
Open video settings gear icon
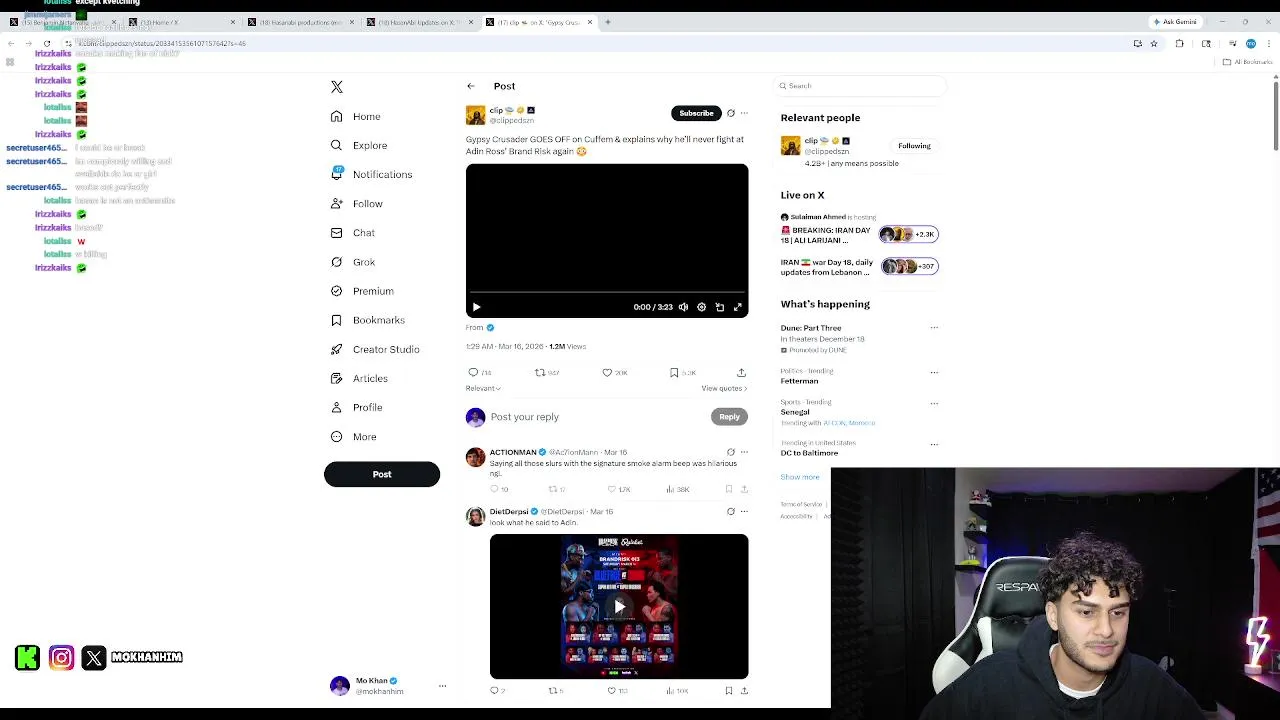[701, 307]
